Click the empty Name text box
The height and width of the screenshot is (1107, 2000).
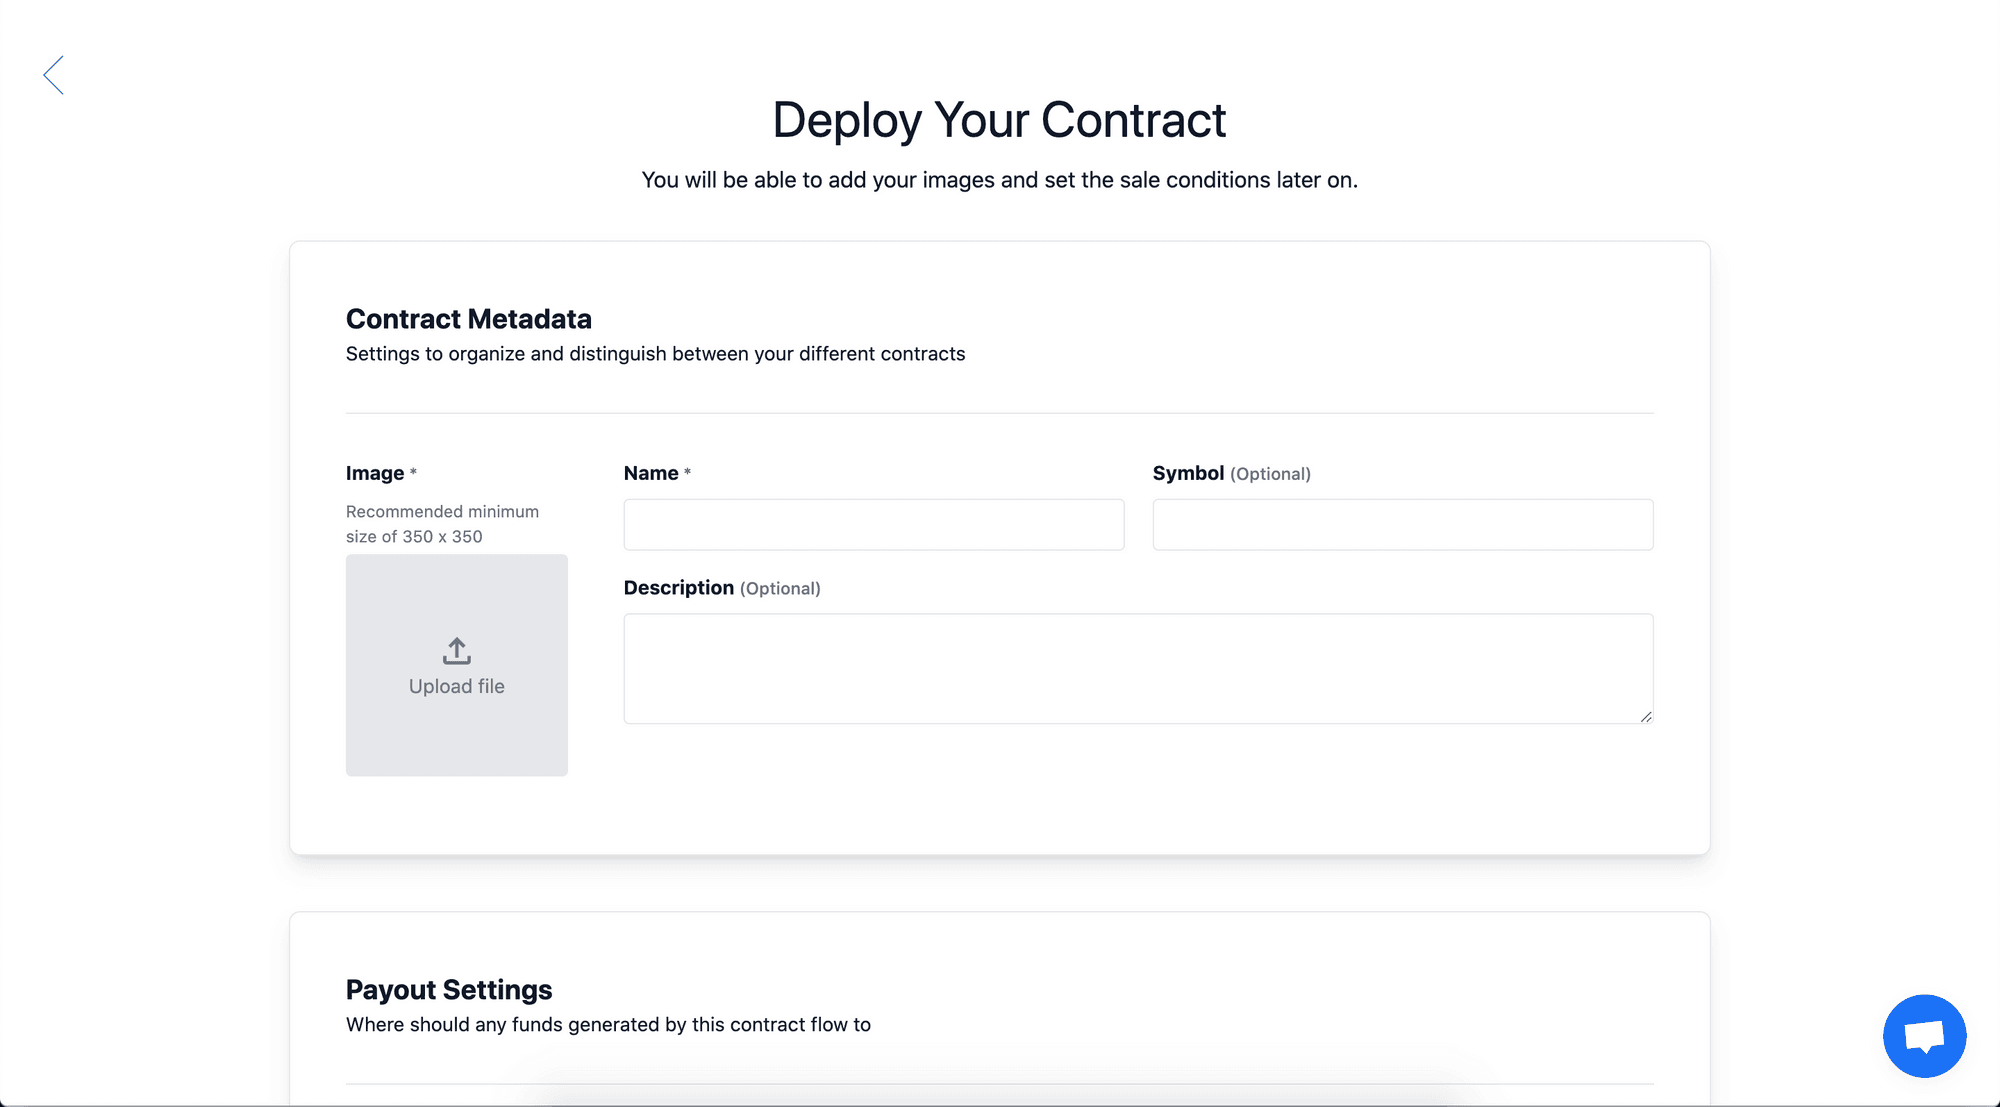pos(873,524)
